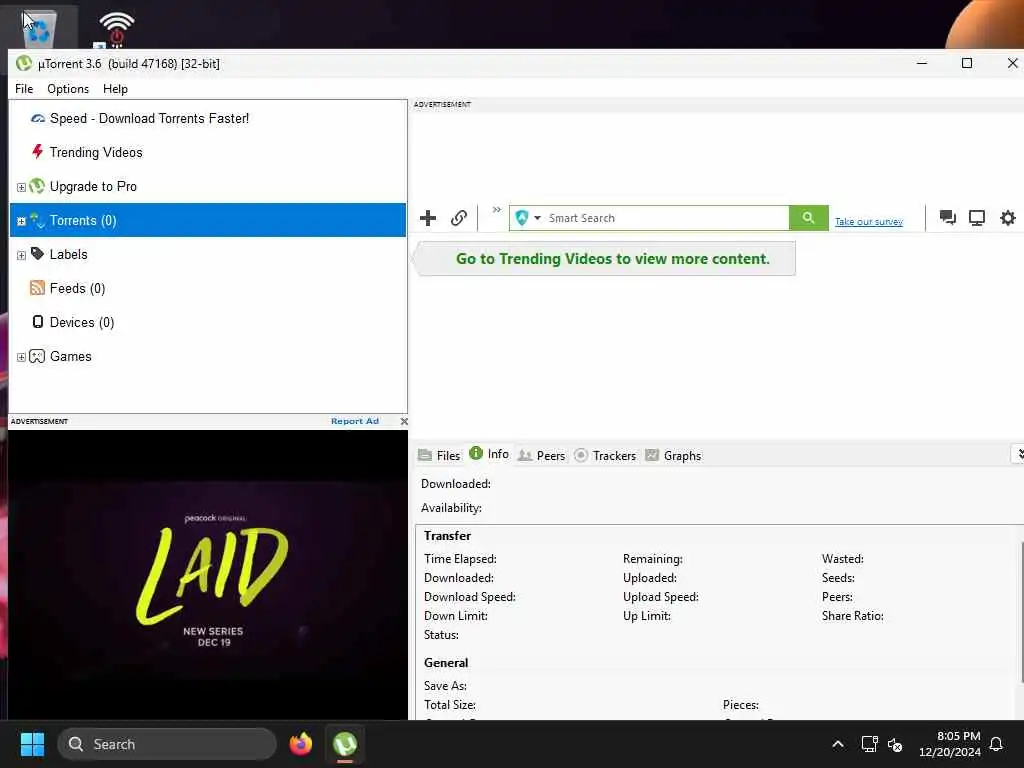Click the Add Torrent from URL link icon
Viewport: 1024px width, 768px height.
pos(459,218)
